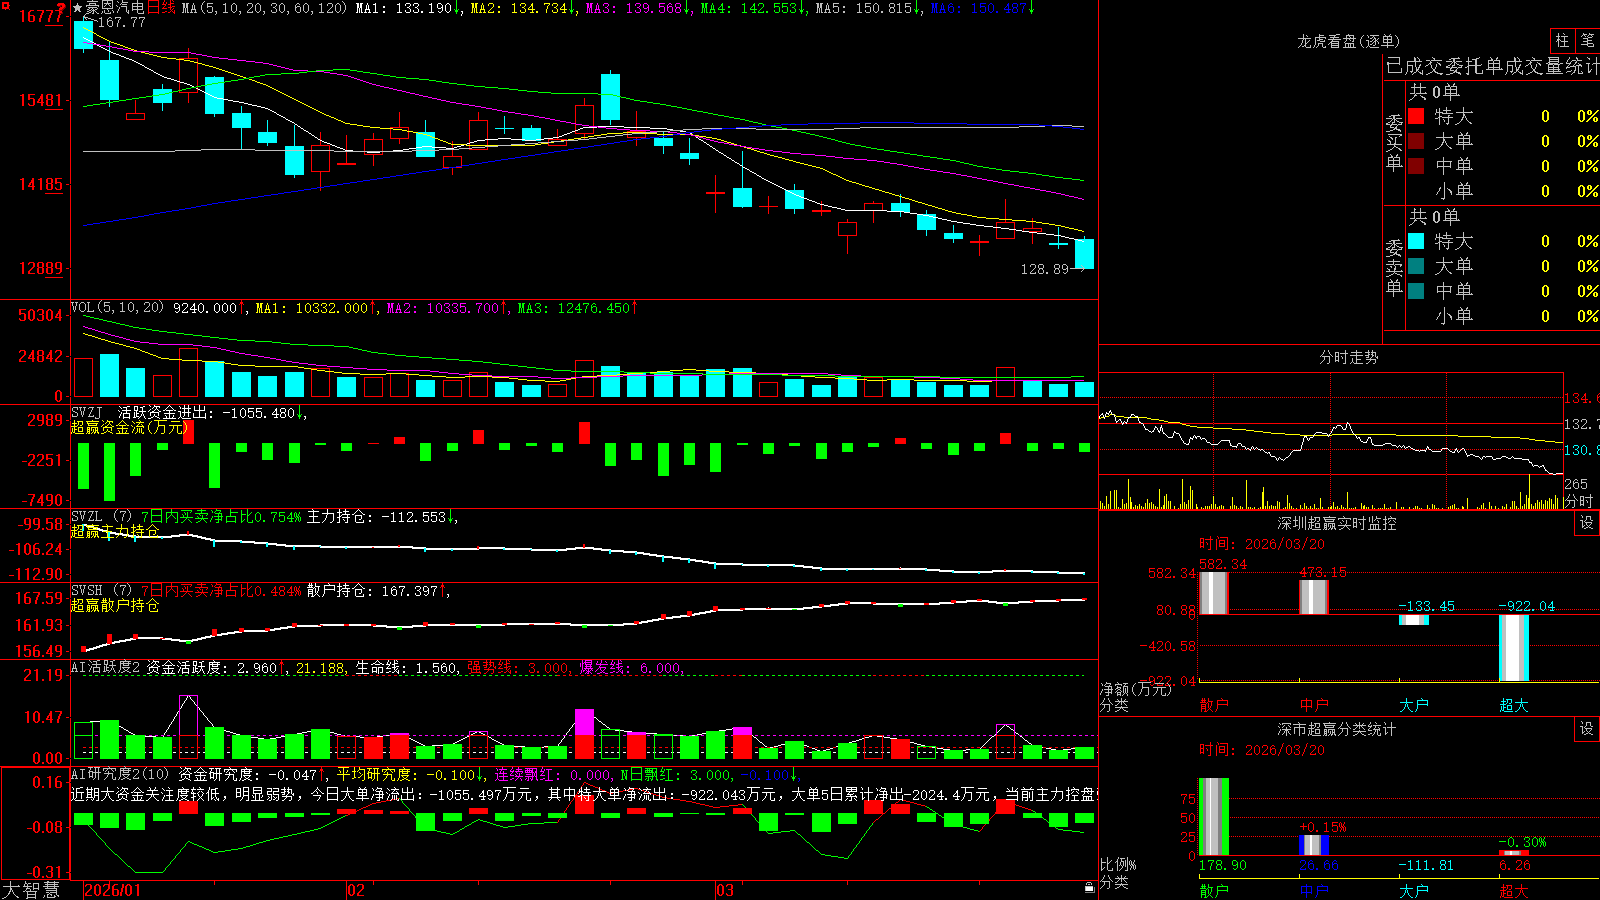The height and width of the screenshot is (900, 1600).
Task: Click the teal 大单 sell order swatch
Action: click(1416, 266)
